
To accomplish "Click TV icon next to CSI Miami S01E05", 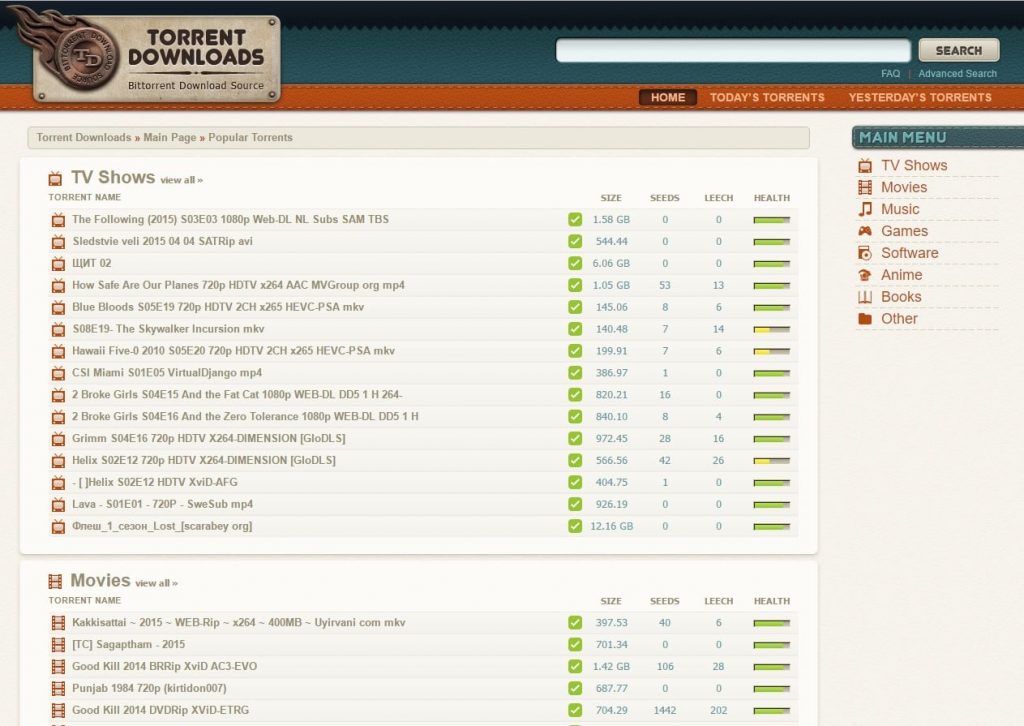I will tap(58, 373).
